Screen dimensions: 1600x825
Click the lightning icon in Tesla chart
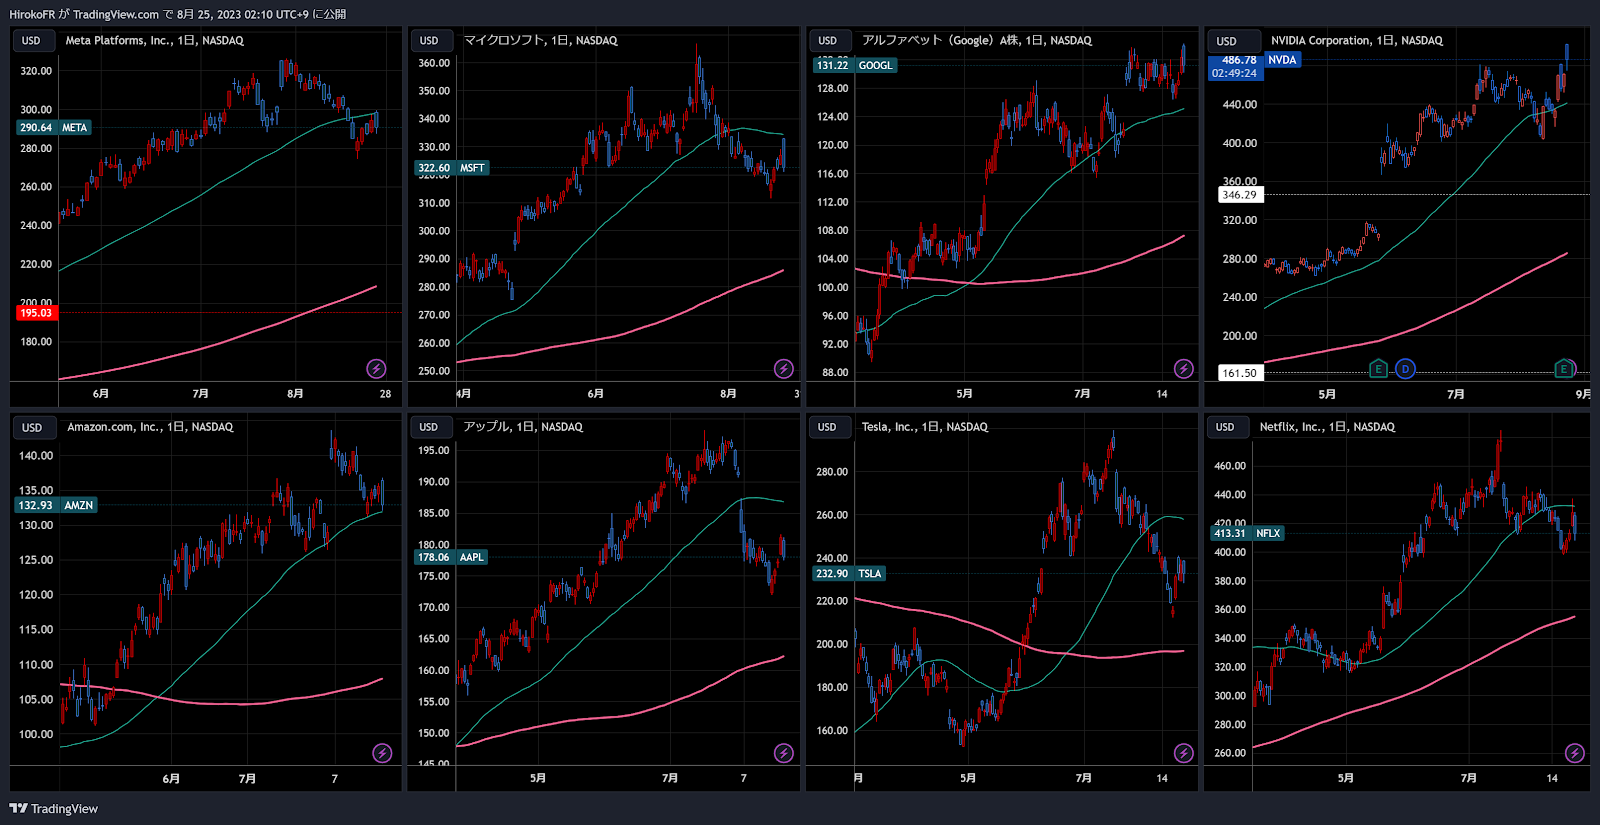pos(1183,753)
